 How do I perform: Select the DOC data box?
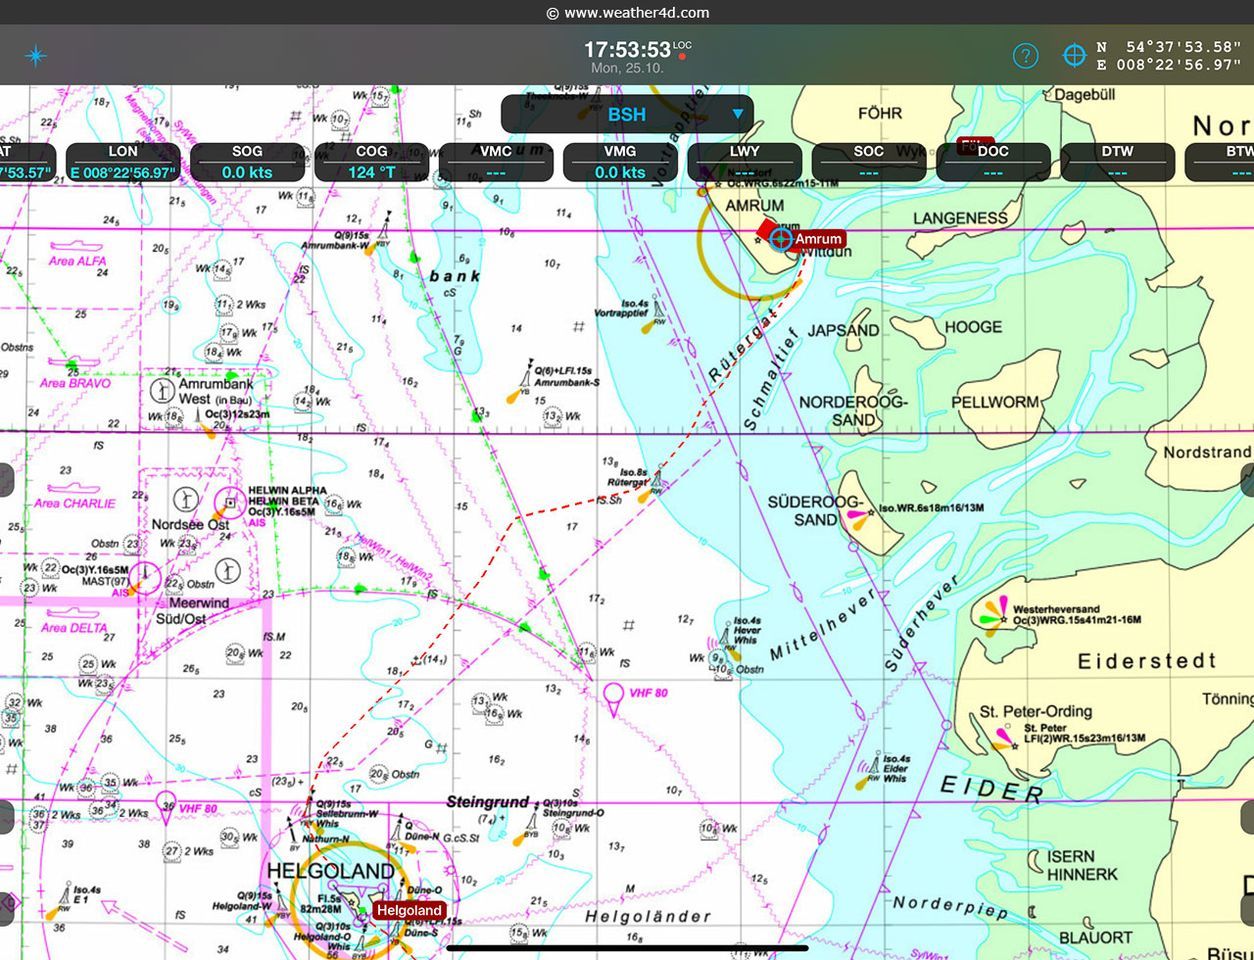[993, 162]
